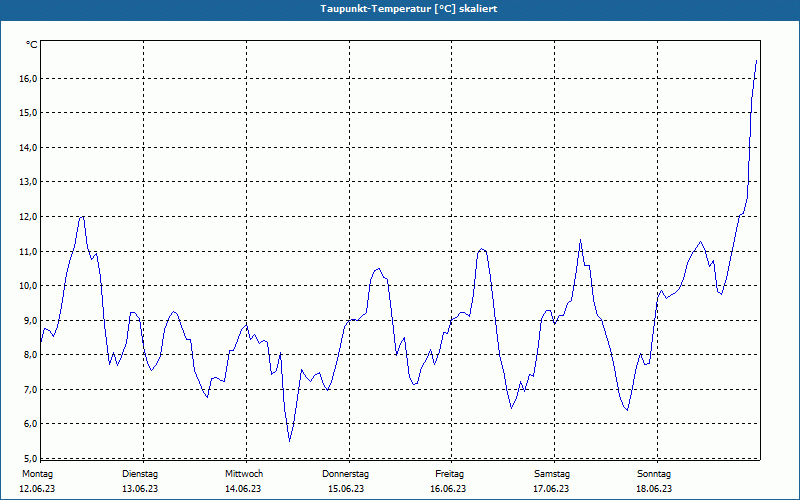Click the 9,0 y-axis label
The image size is (800, 500).
pos(30,320)
